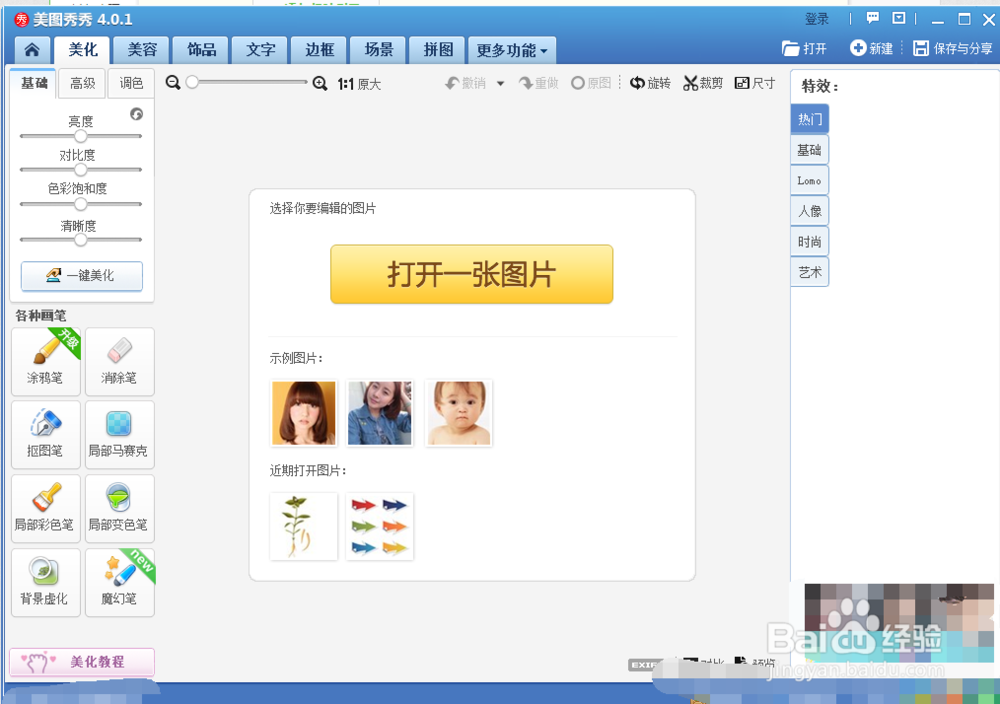
Task: Switch to the 场景 tab
Action: point(379,50)
